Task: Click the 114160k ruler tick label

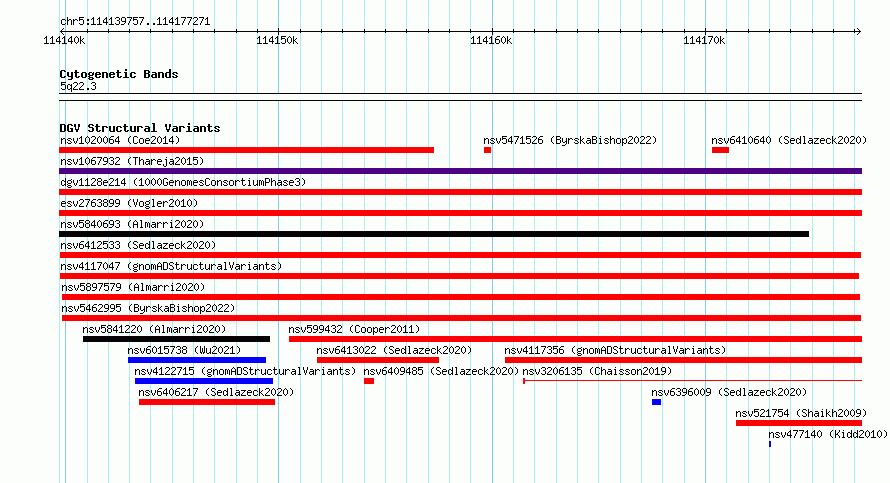Action: pyautogui.click(x=491, y=40)
